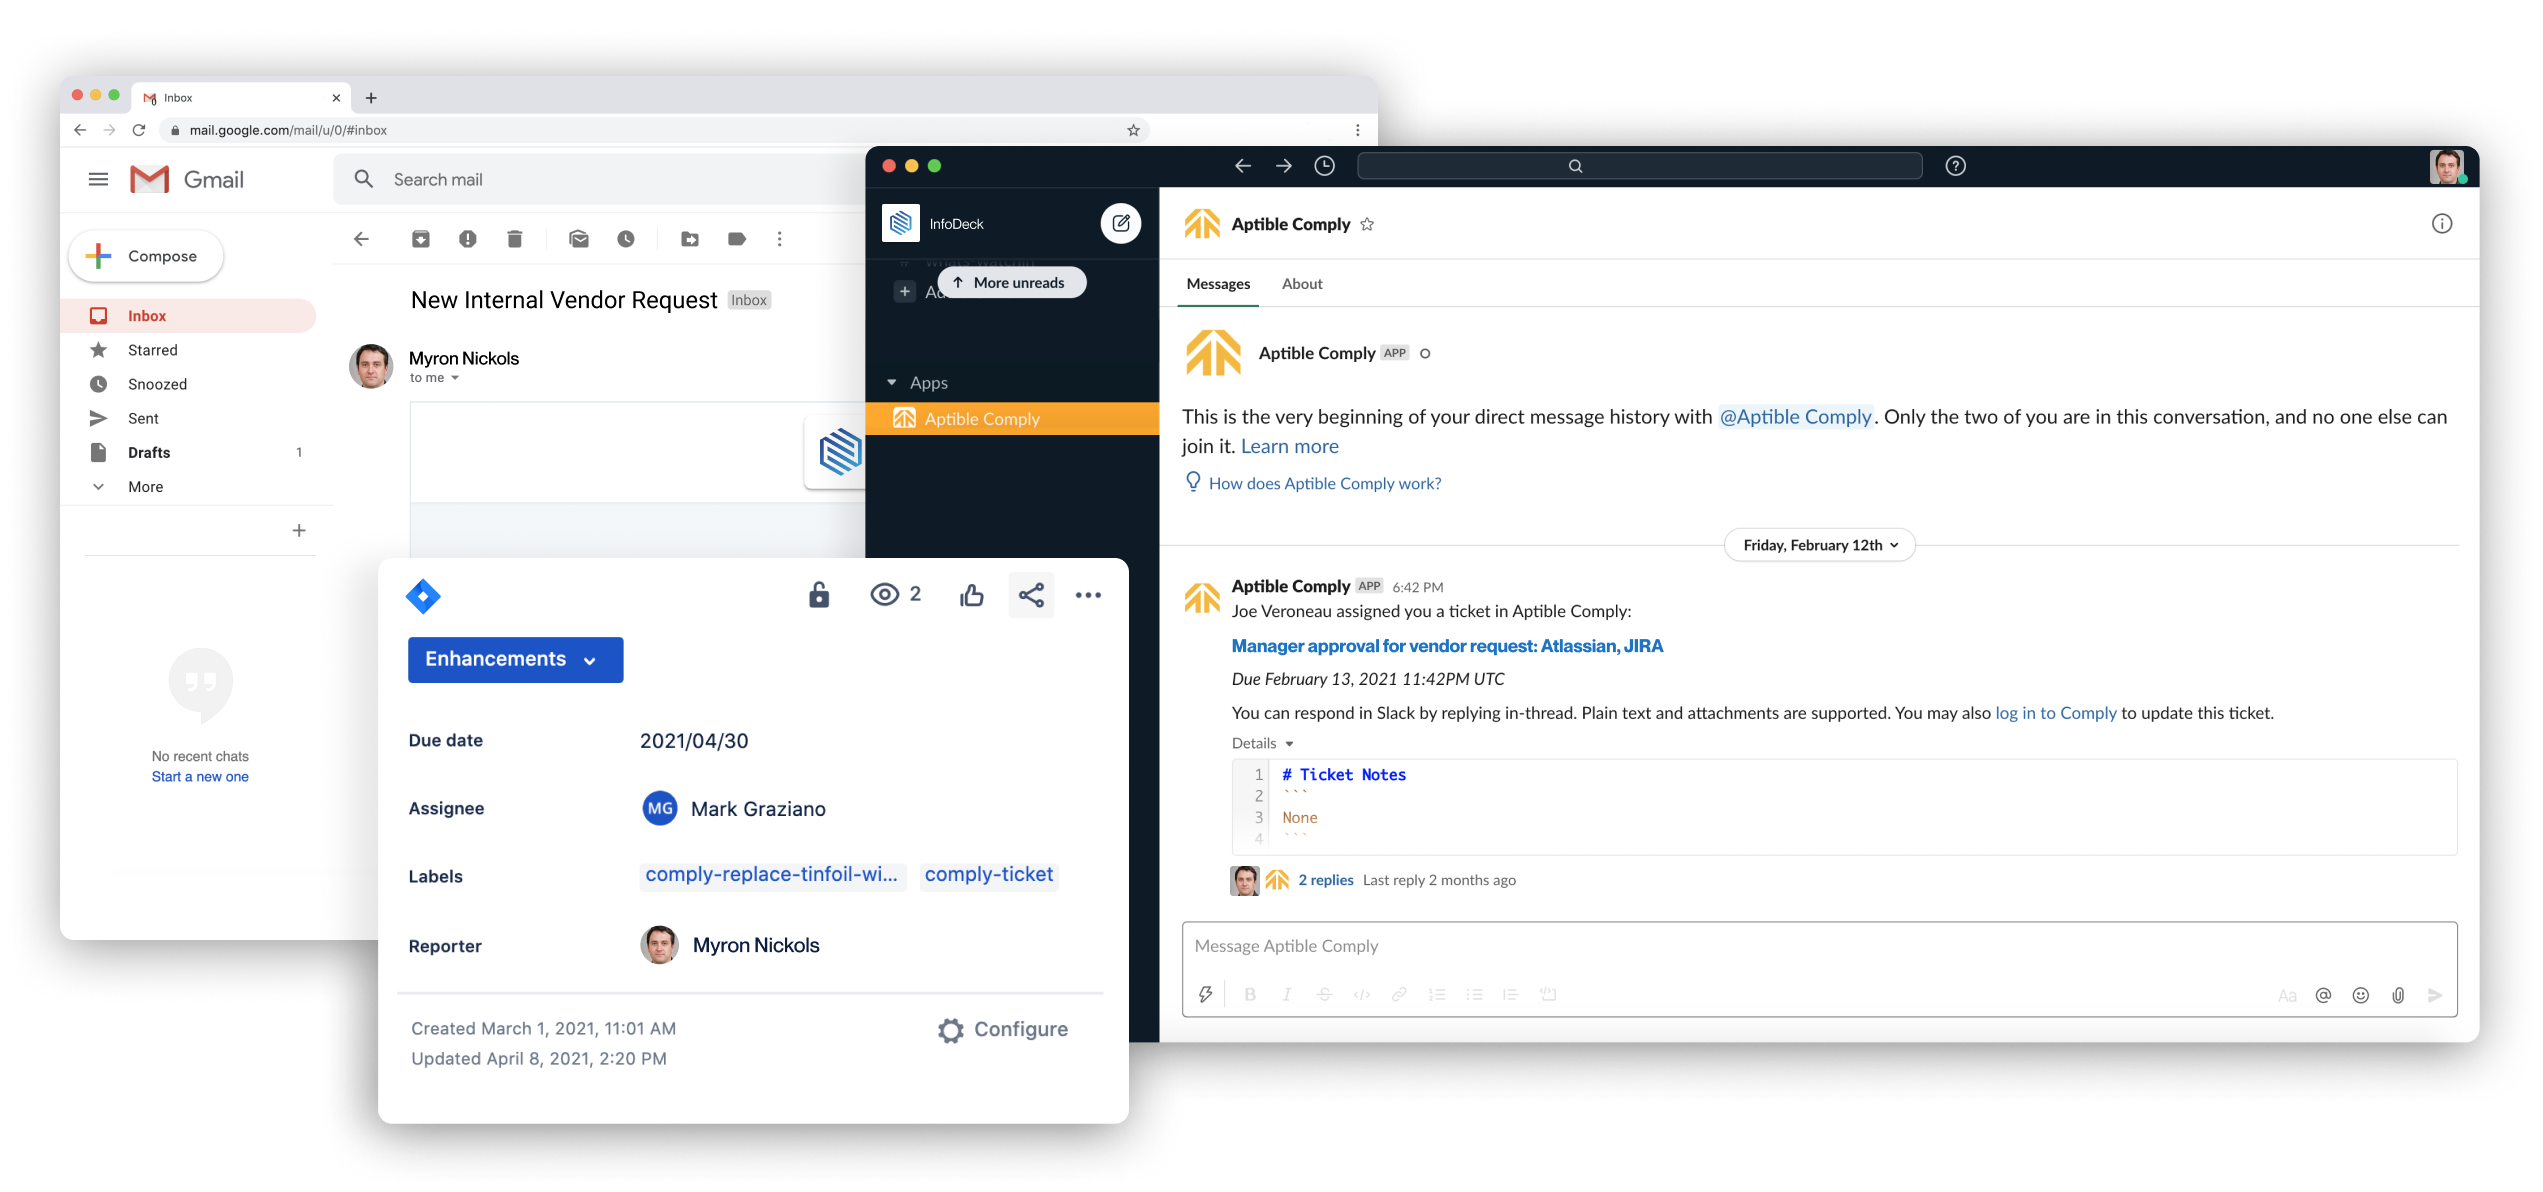The width and height of the screenshot is (2543, 1192).
Task: Click Search mail field in Gmail
Action: 600,179
